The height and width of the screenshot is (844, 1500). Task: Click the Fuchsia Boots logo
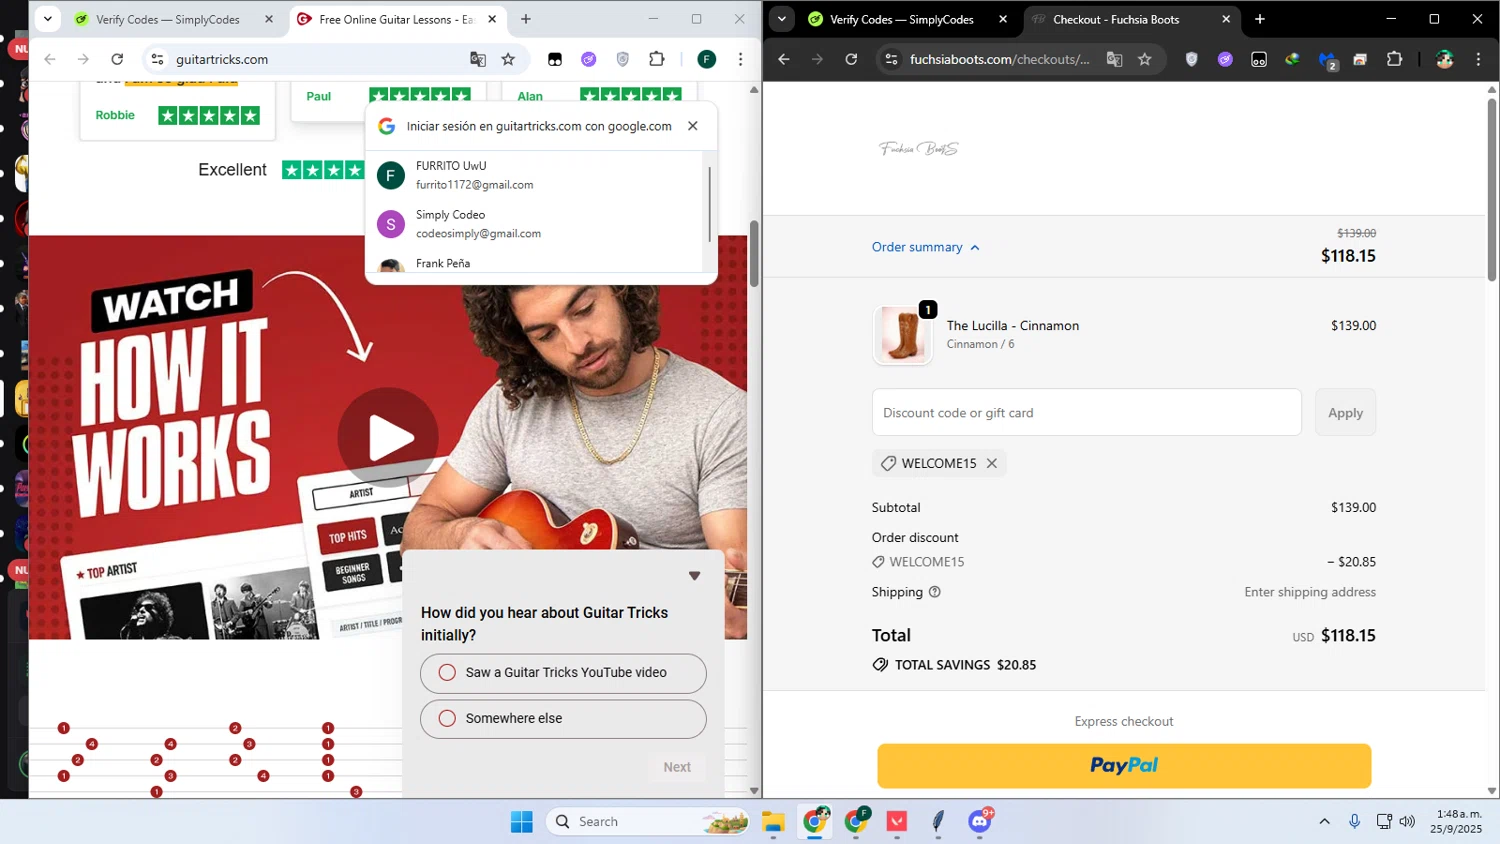click(919, 149)
